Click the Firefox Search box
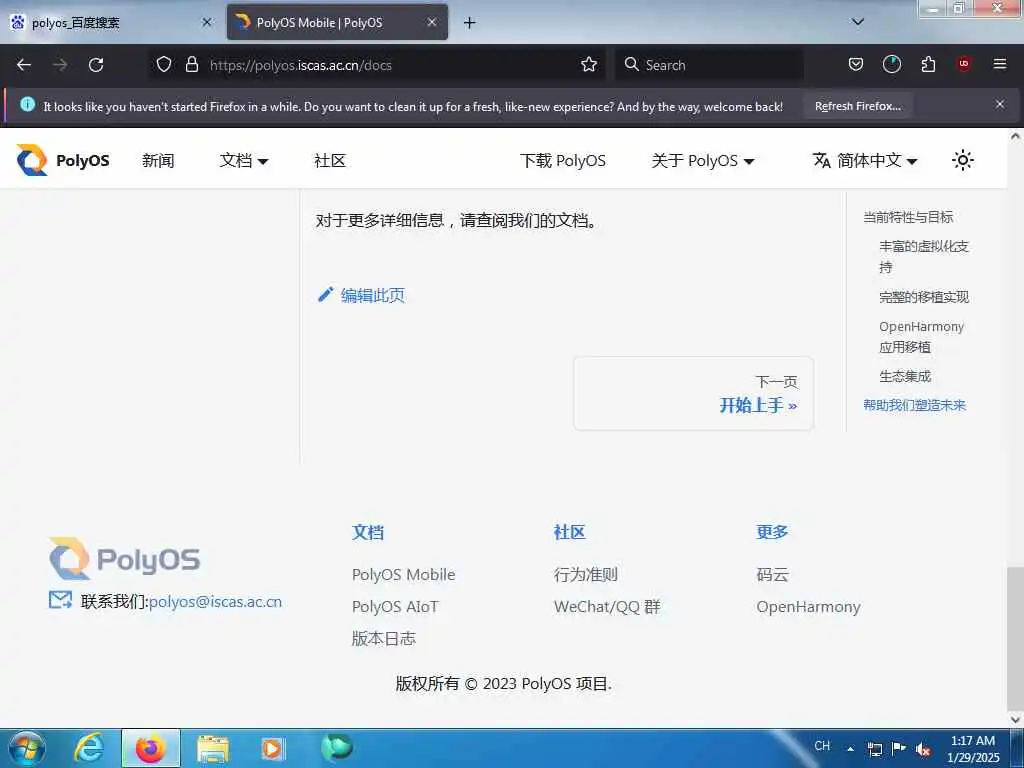The image size is (1024, 768). point(709,65)
